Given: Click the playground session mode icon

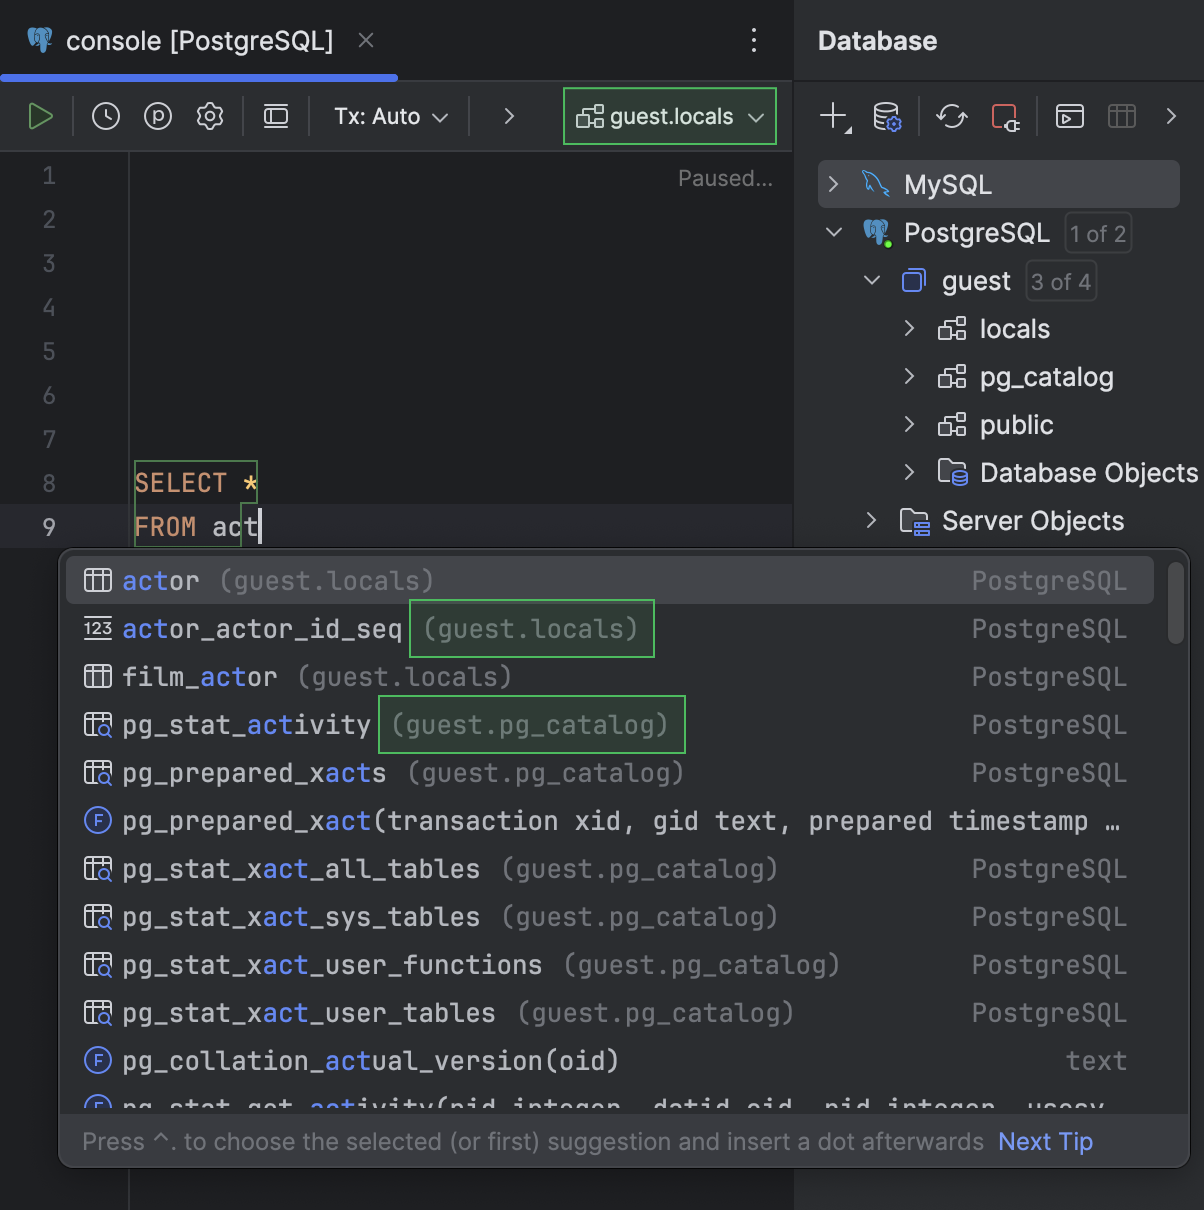Looking at the screenshot, I should (158, 117).
